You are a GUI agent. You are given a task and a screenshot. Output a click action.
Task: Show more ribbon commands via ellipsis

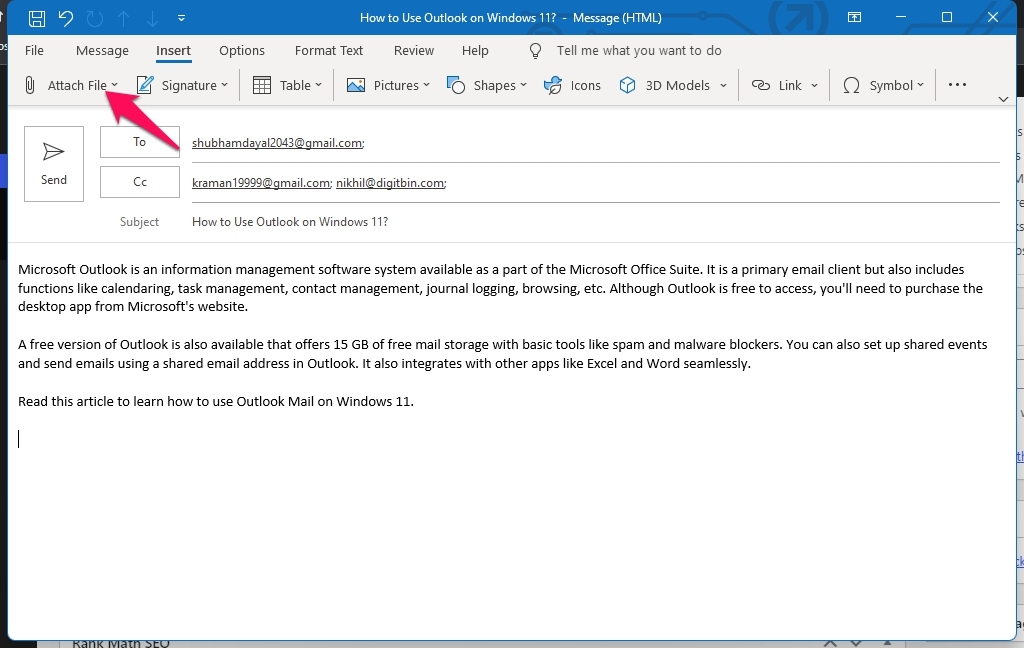[x=957, y=86]
